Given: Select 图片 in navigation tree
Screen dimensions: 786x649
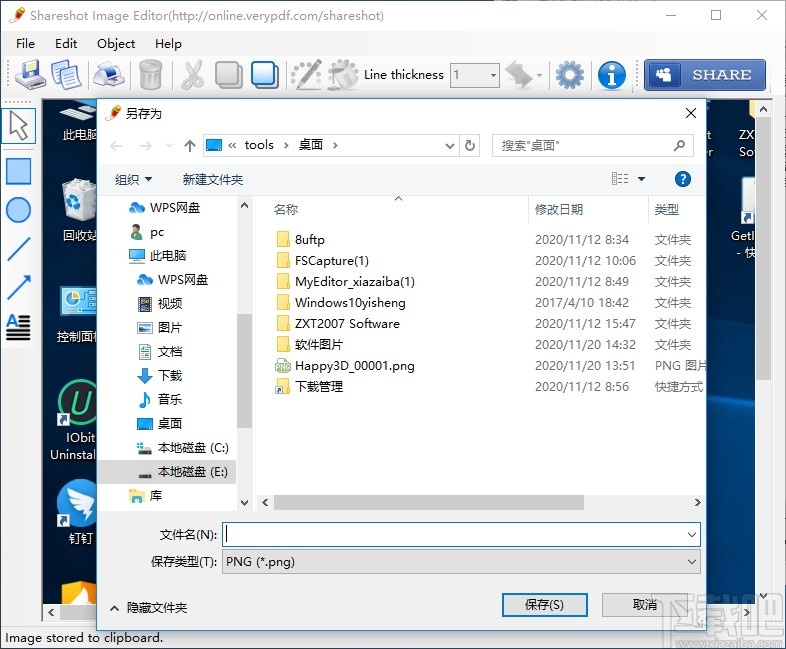Looking at the screenshot, I should (x=159, y=327).
